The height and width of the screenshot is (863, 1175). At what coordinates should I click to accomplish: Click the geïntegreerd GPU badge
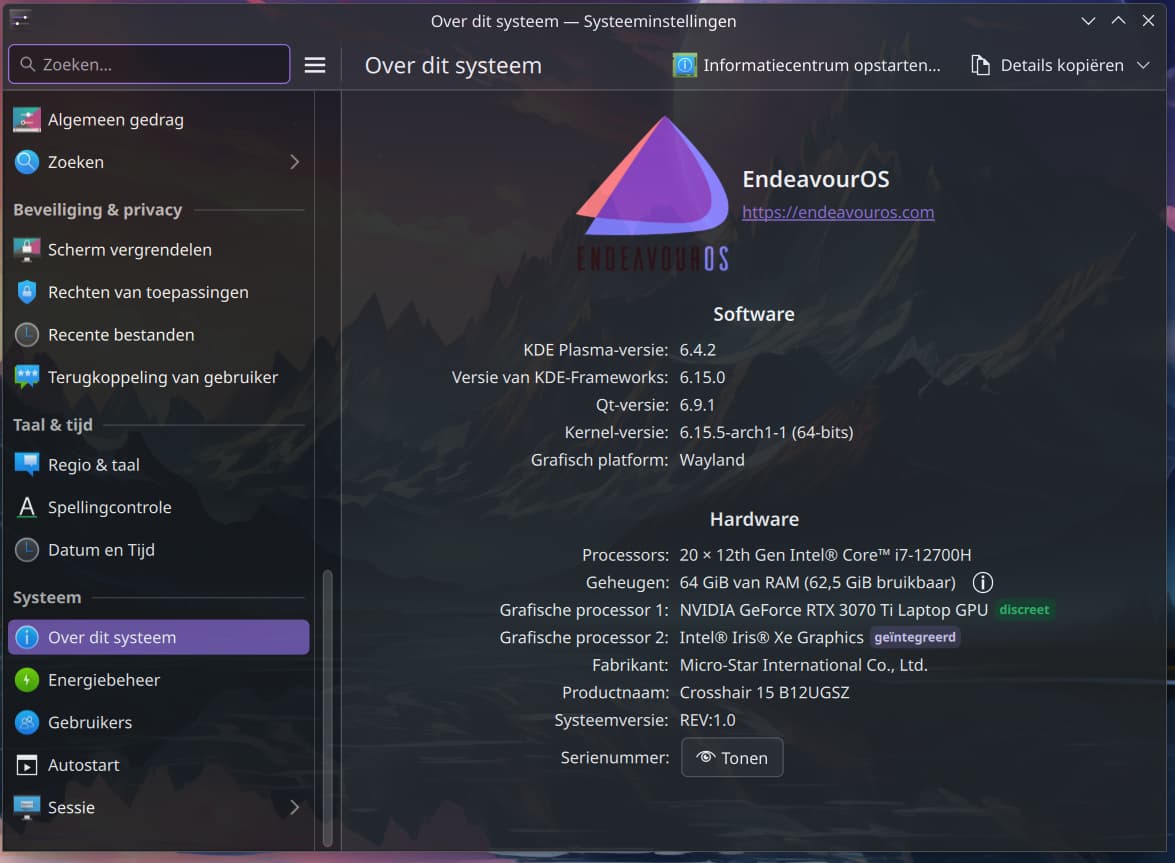click(x=915, y=638)
